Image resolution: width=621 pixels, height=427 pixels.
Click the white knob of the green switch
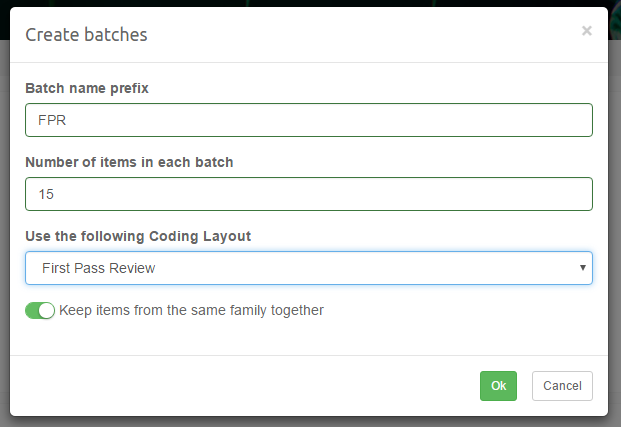46,311
